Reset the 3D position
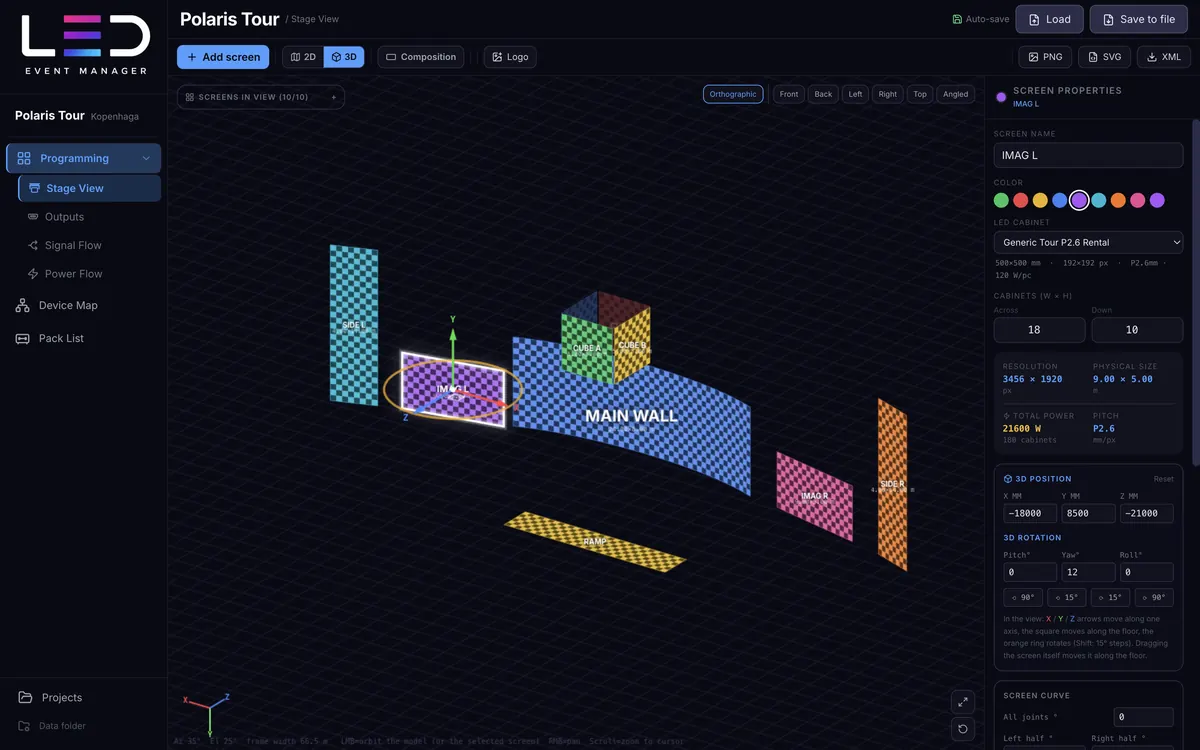Viewport: 1200px width, 750px height. point(1164,479)
